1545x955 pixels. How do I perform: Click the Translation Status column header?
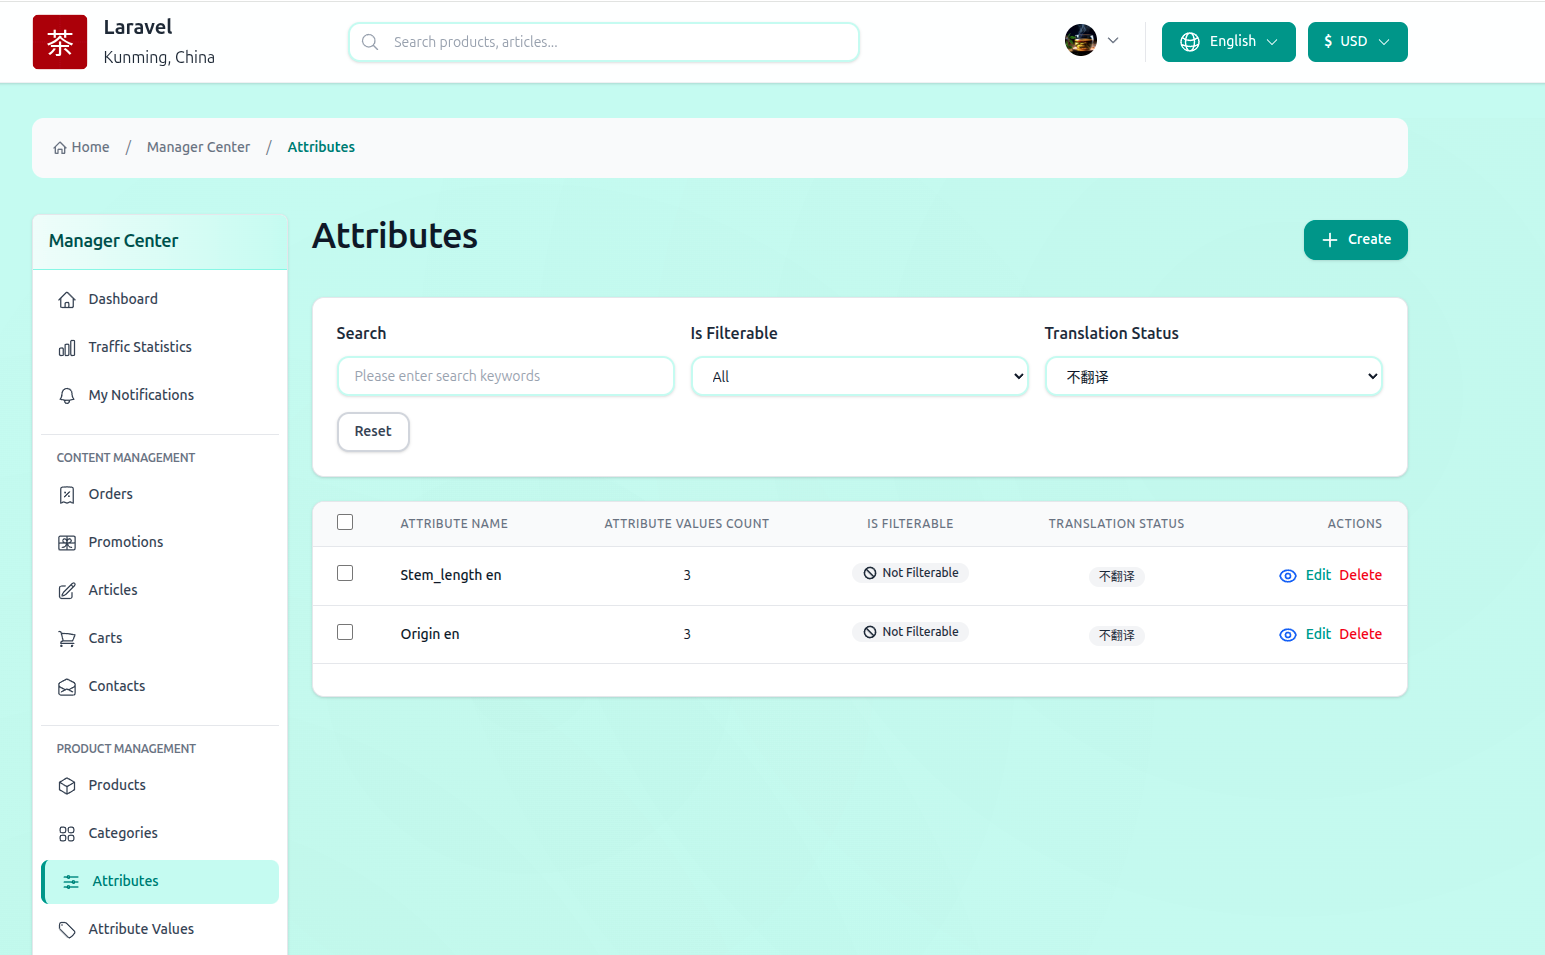point(1116,524)
